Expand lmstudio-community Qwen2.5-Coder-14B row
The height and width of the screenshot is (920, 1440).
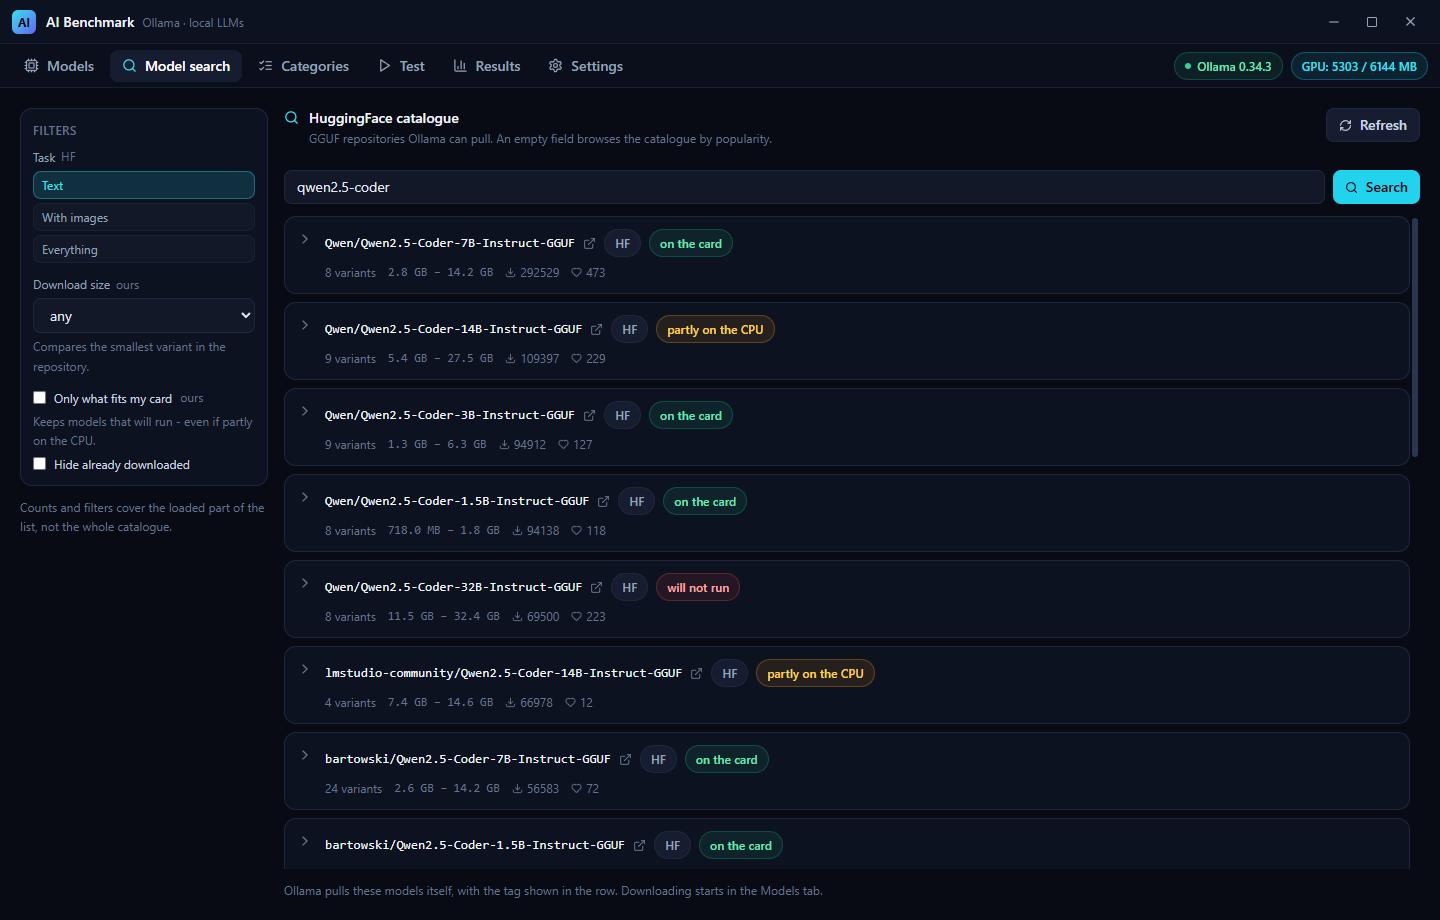[x=305, y=669]
